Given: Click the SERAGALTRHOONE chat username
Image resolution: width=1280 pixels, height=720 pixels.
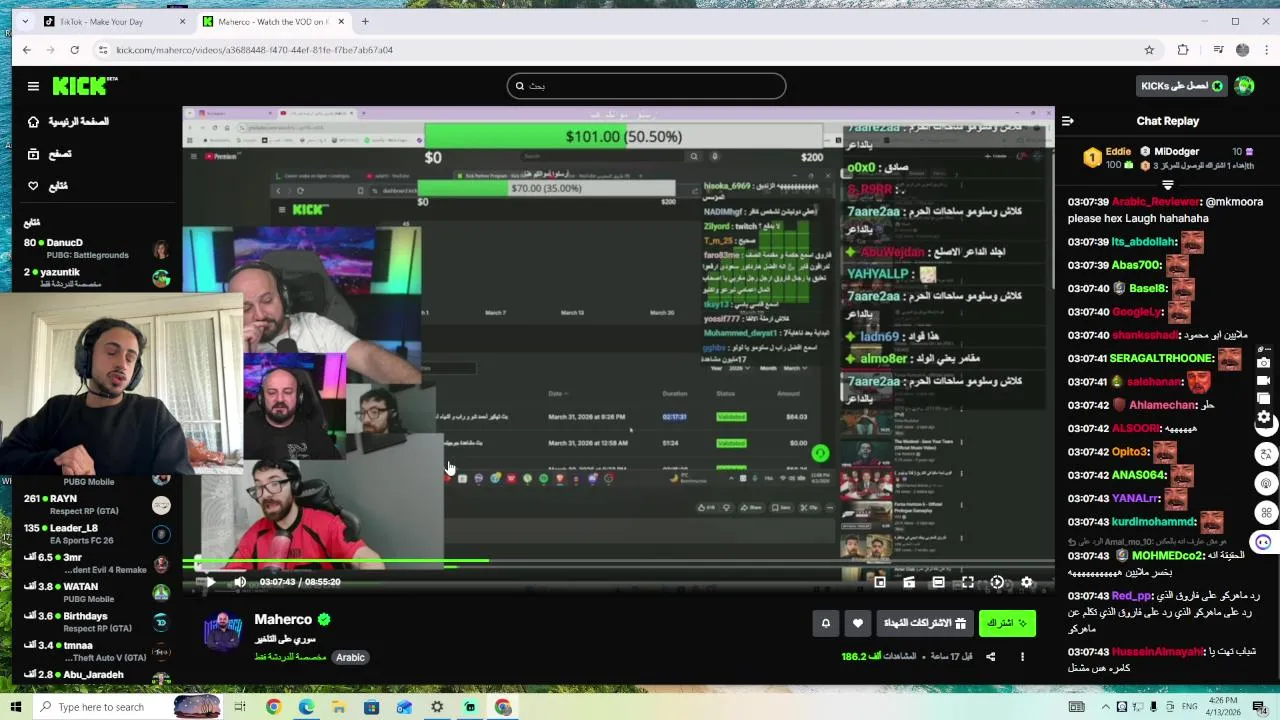Looking at the screenshot, I should click(x=1161, y=358).
